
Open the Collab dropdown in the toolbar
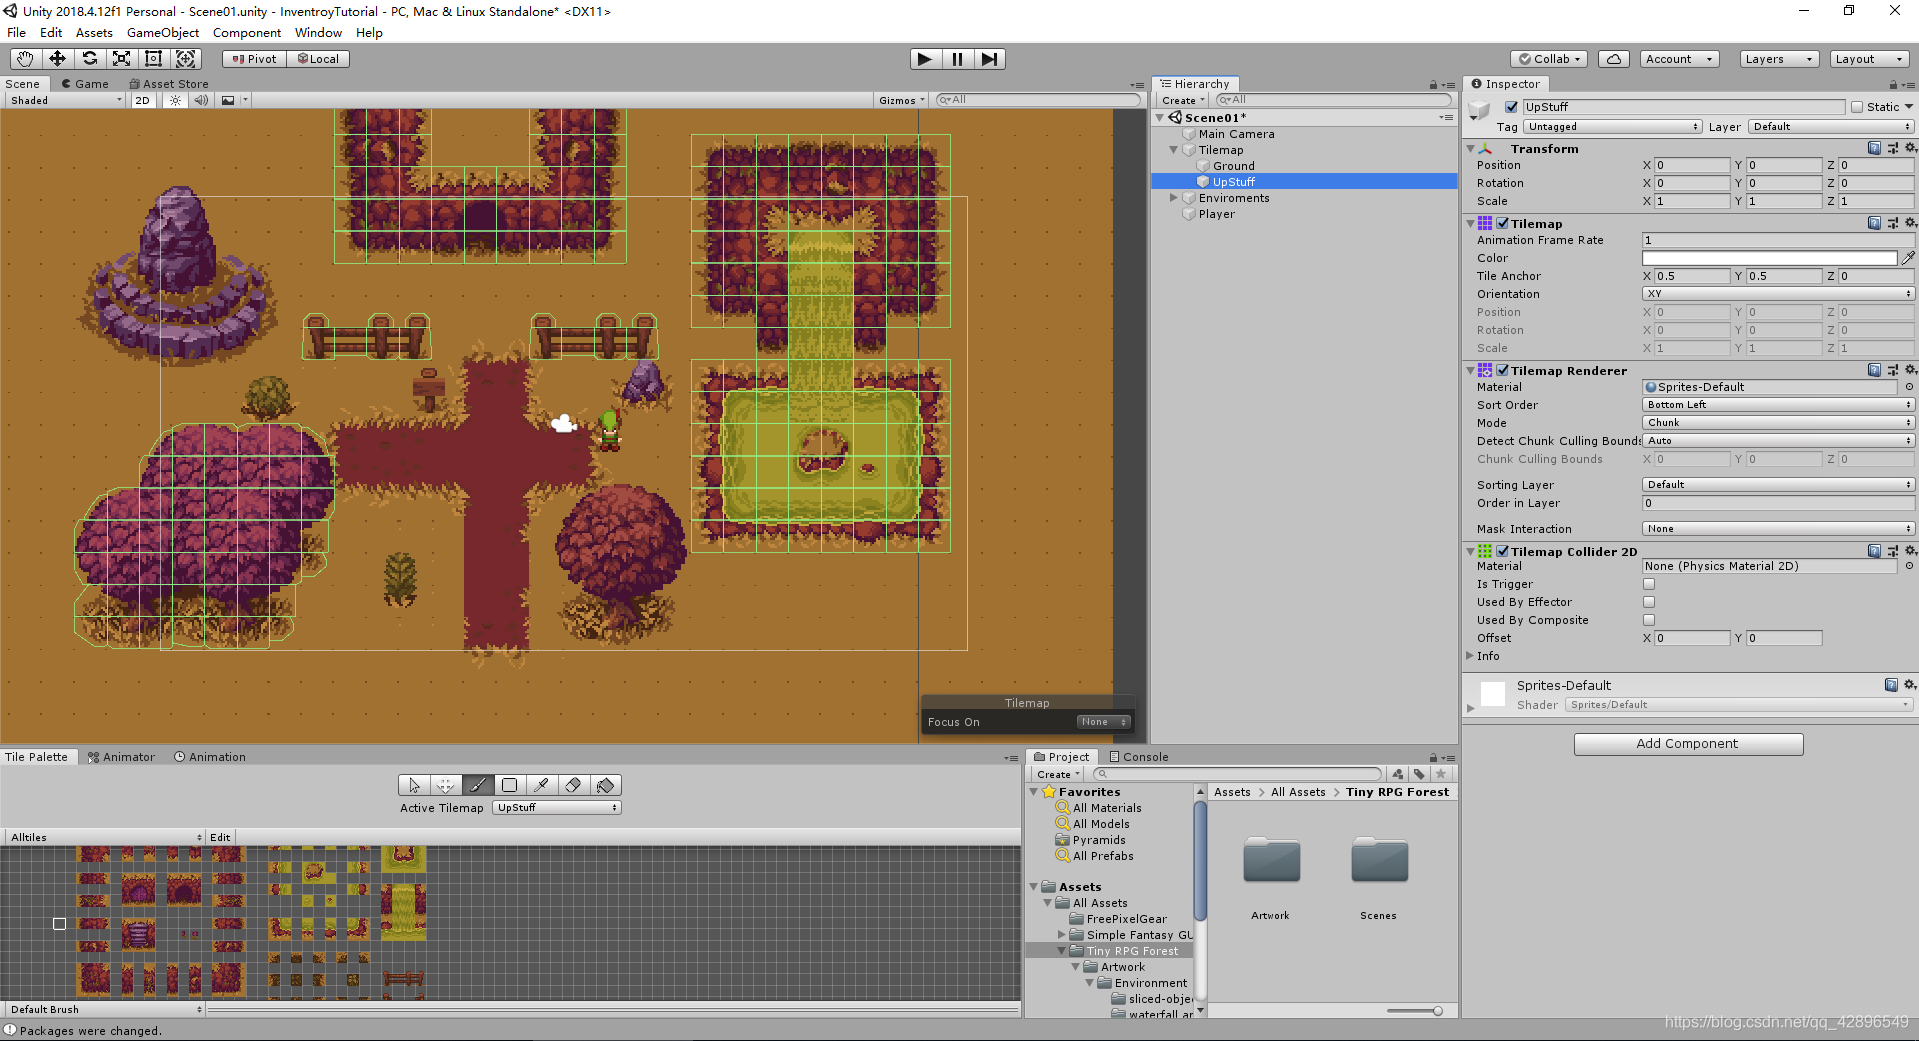click(x=1548, y=59)
